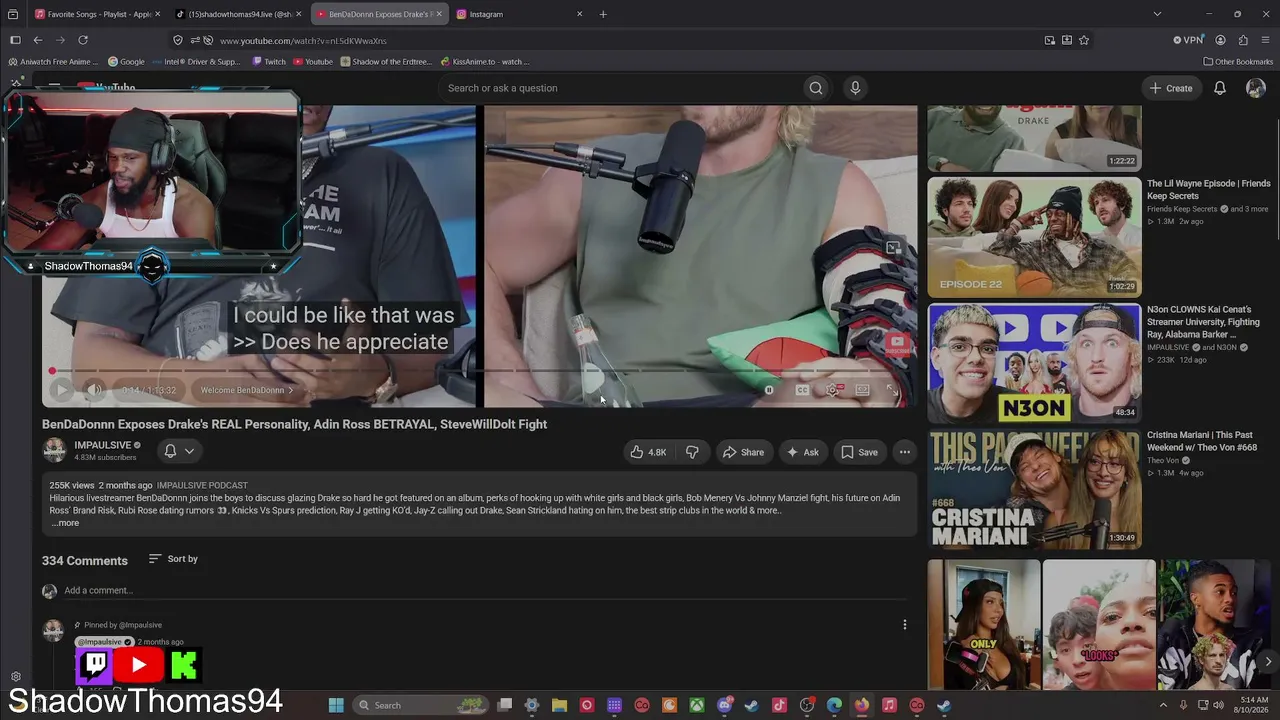Screen dimensions: 1280x720
Task: Open YouTube notifications bell in header
Action: pyautogui.click(x=1220, y=88)
